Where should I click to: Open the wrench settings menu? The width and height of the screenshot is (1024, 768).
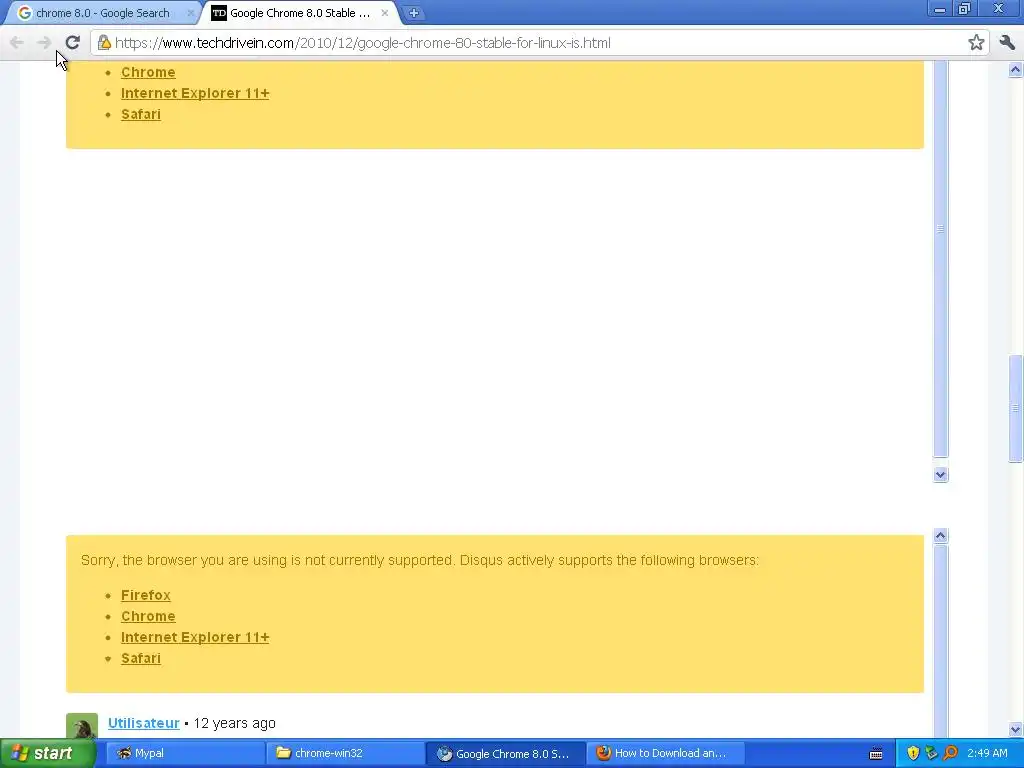pos(1007,43)
